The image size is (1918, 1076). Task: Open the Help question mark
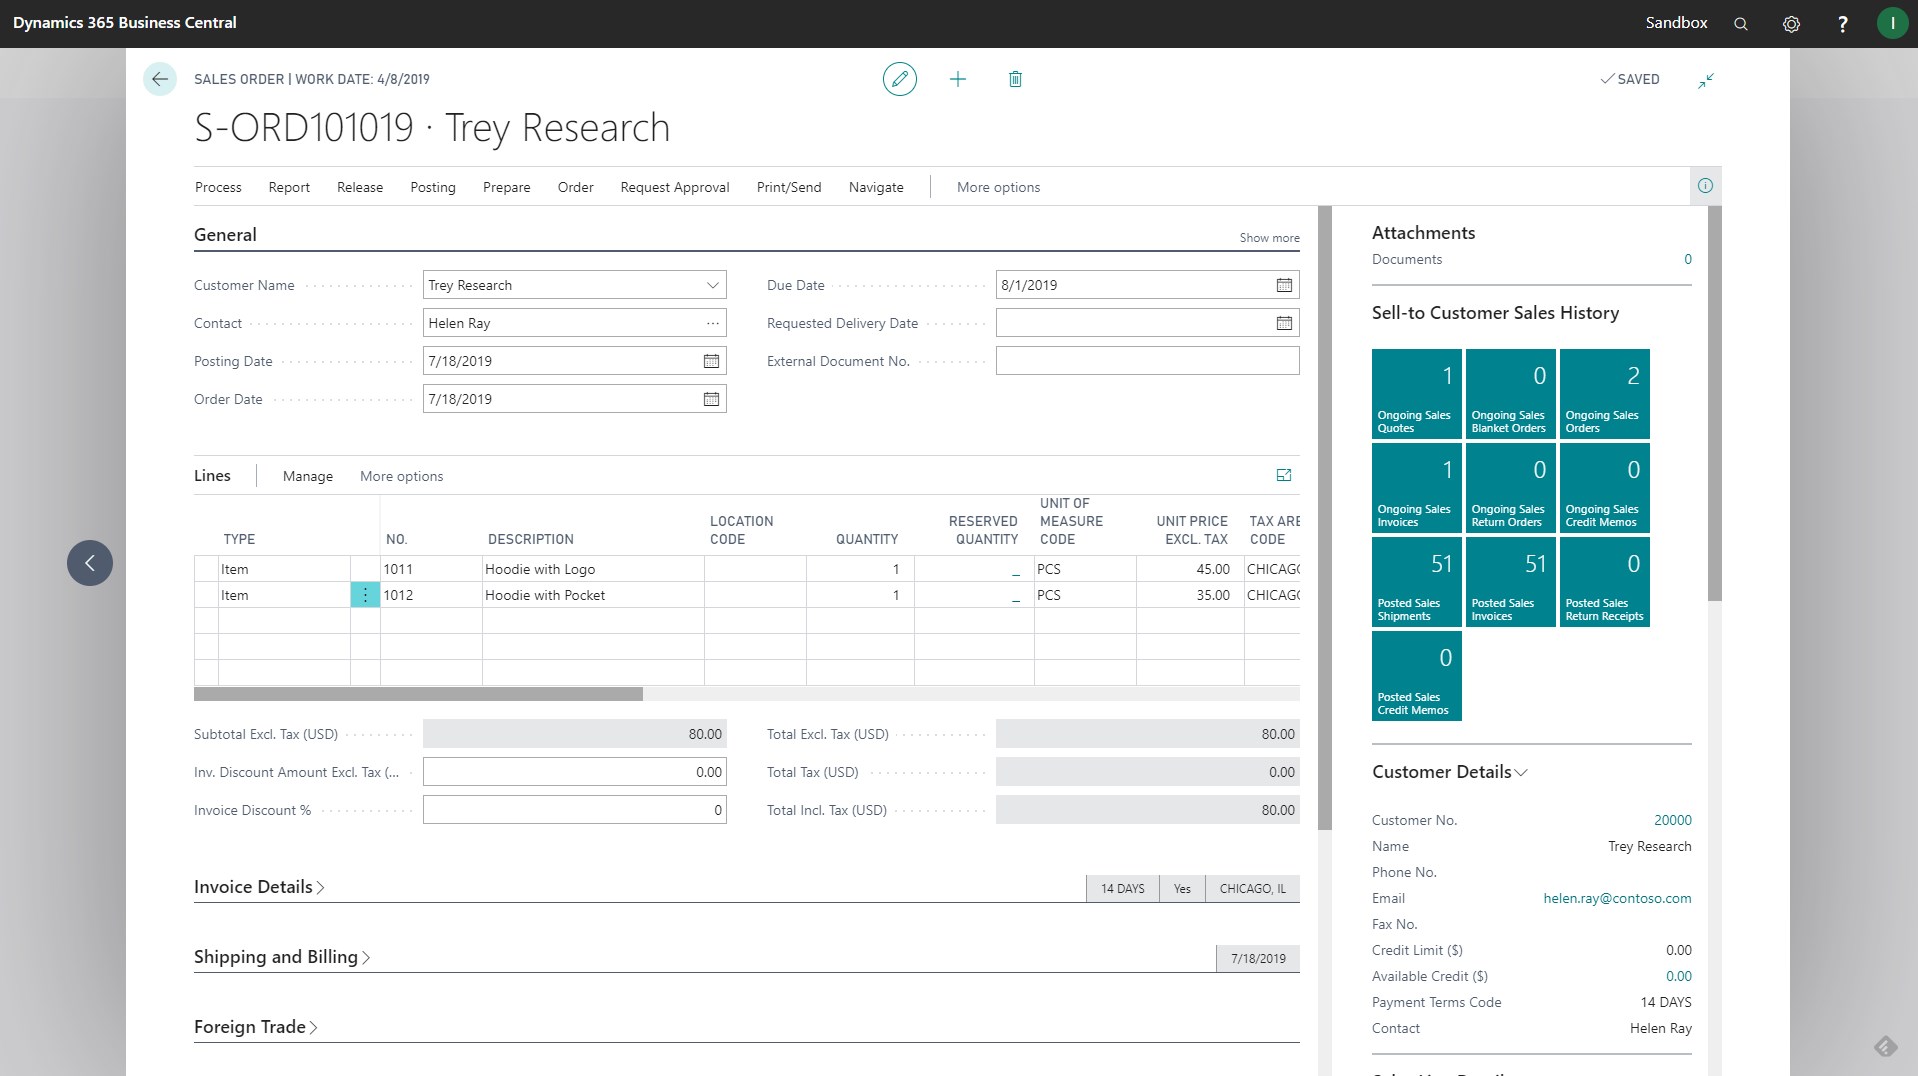click(x=1842, y=23)
